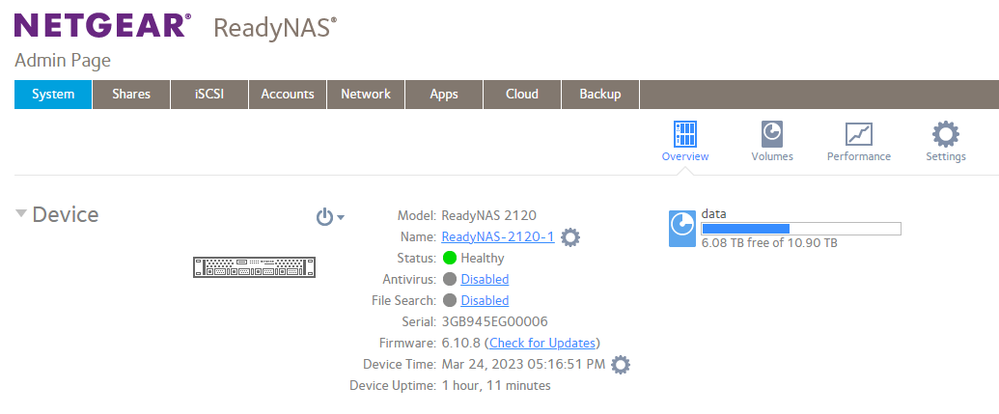Viewport: 999px width, 414px height.
Task: Click the gray Antivirus status dot
Action: (450, 279)
